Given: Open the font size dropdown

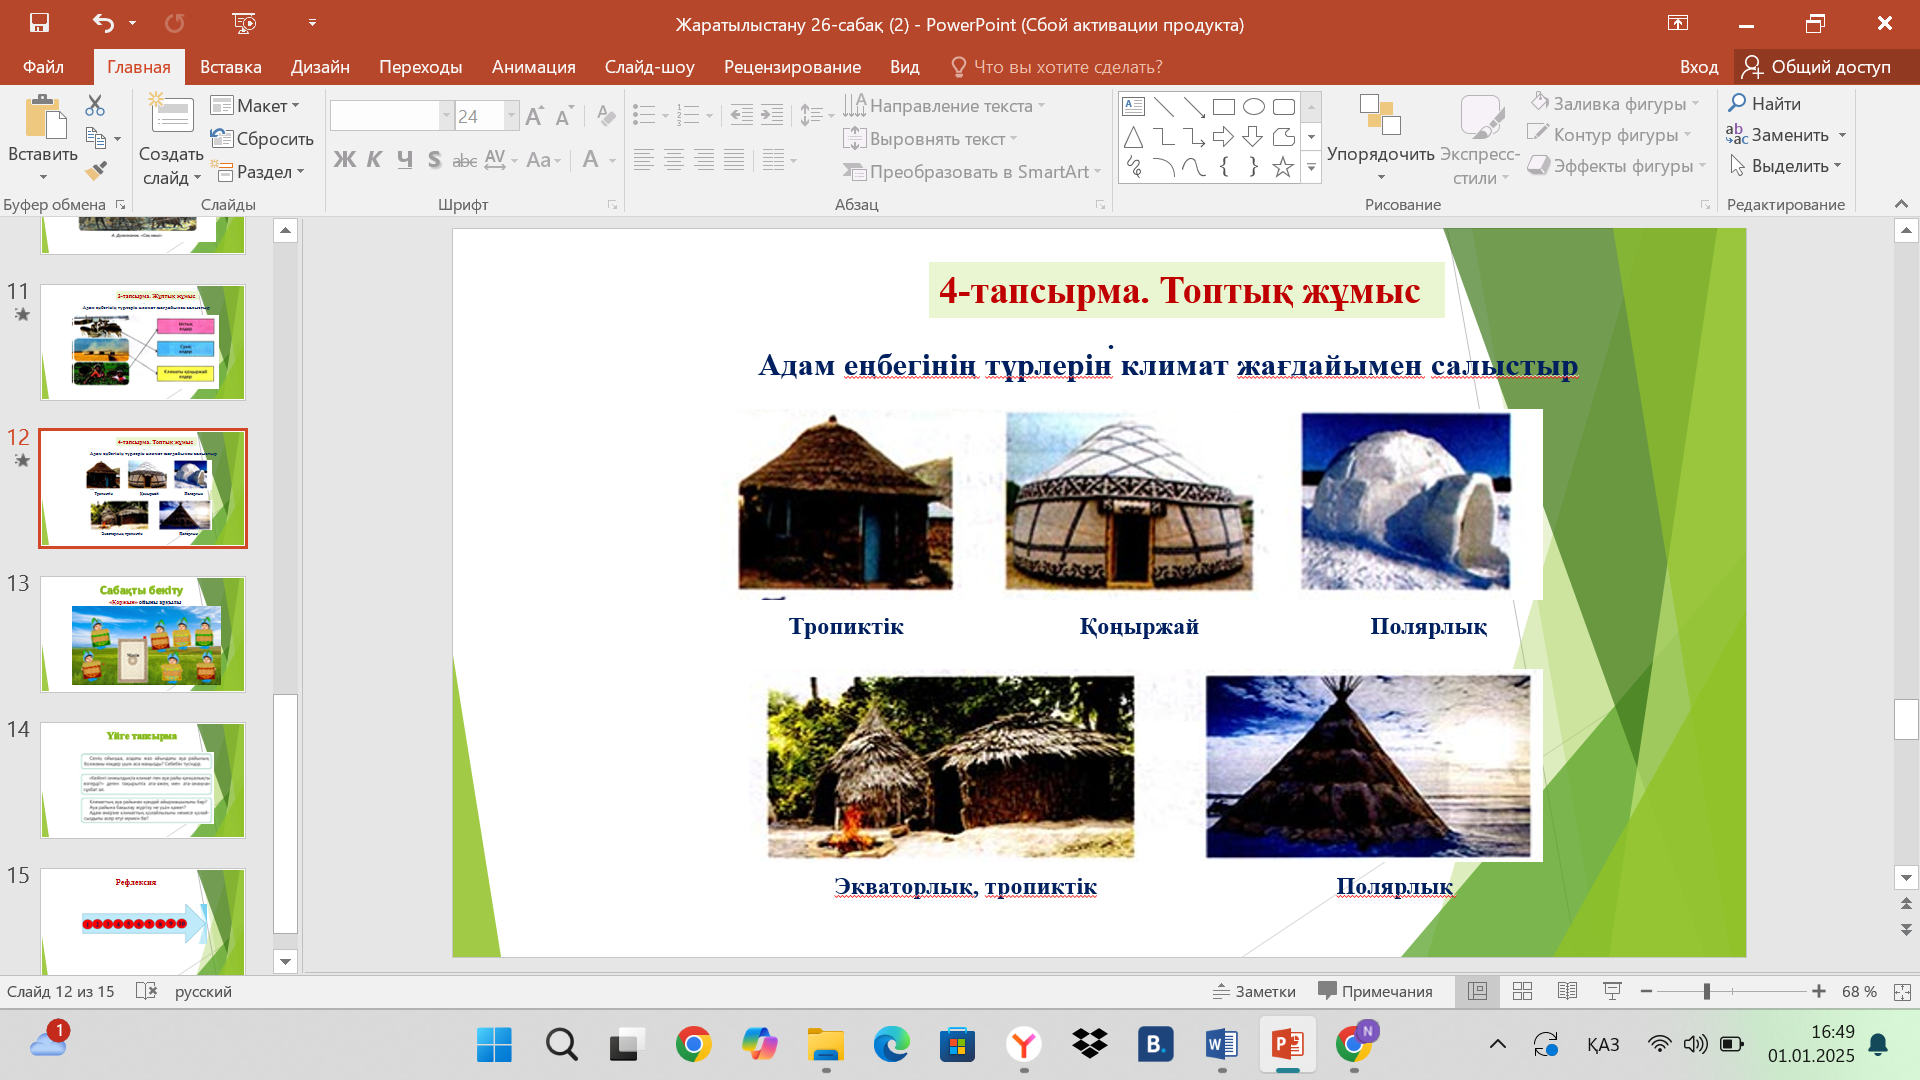Looking at the screenshot, I should (x=511, y=116).
